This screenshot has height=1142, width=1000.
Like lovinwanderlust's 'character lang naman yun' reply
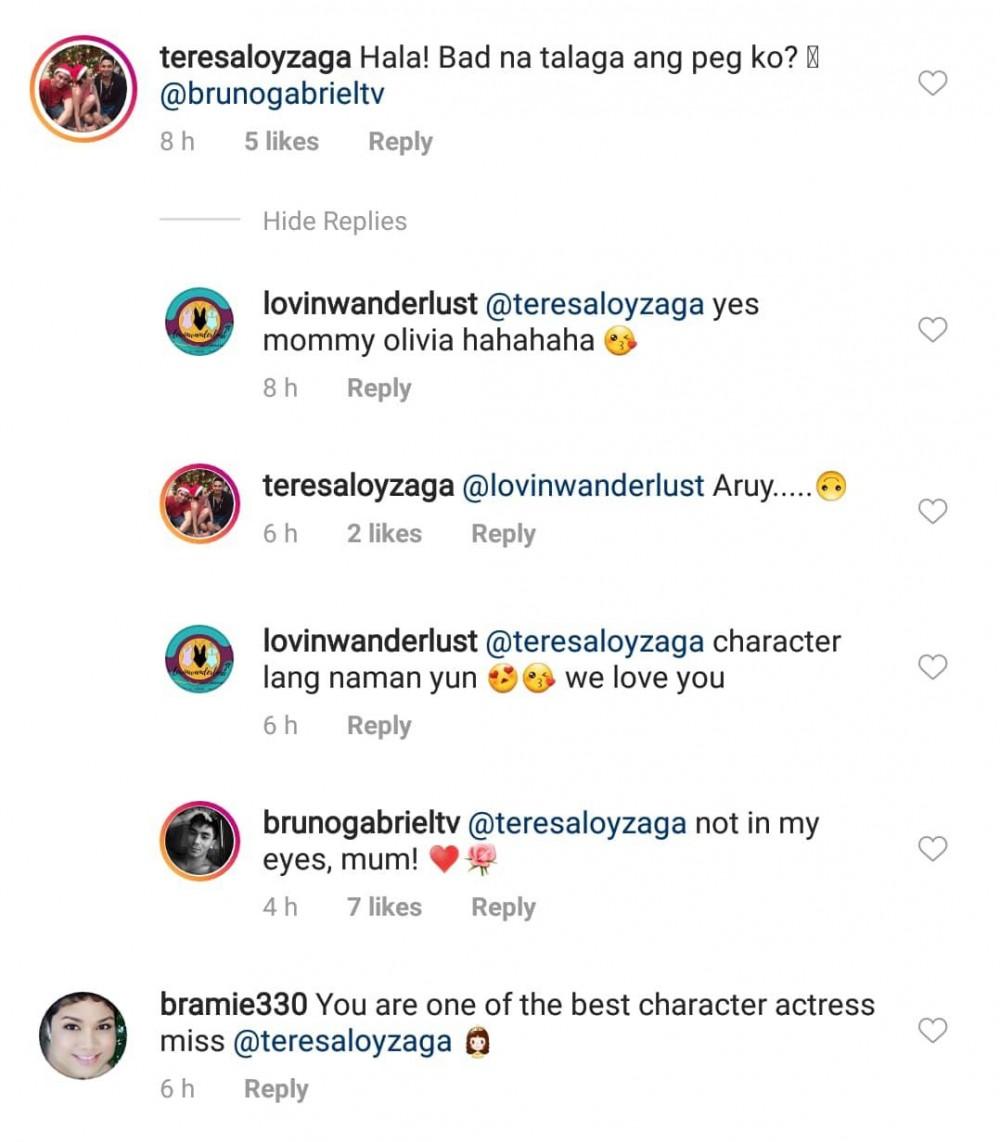coord(932,667)
